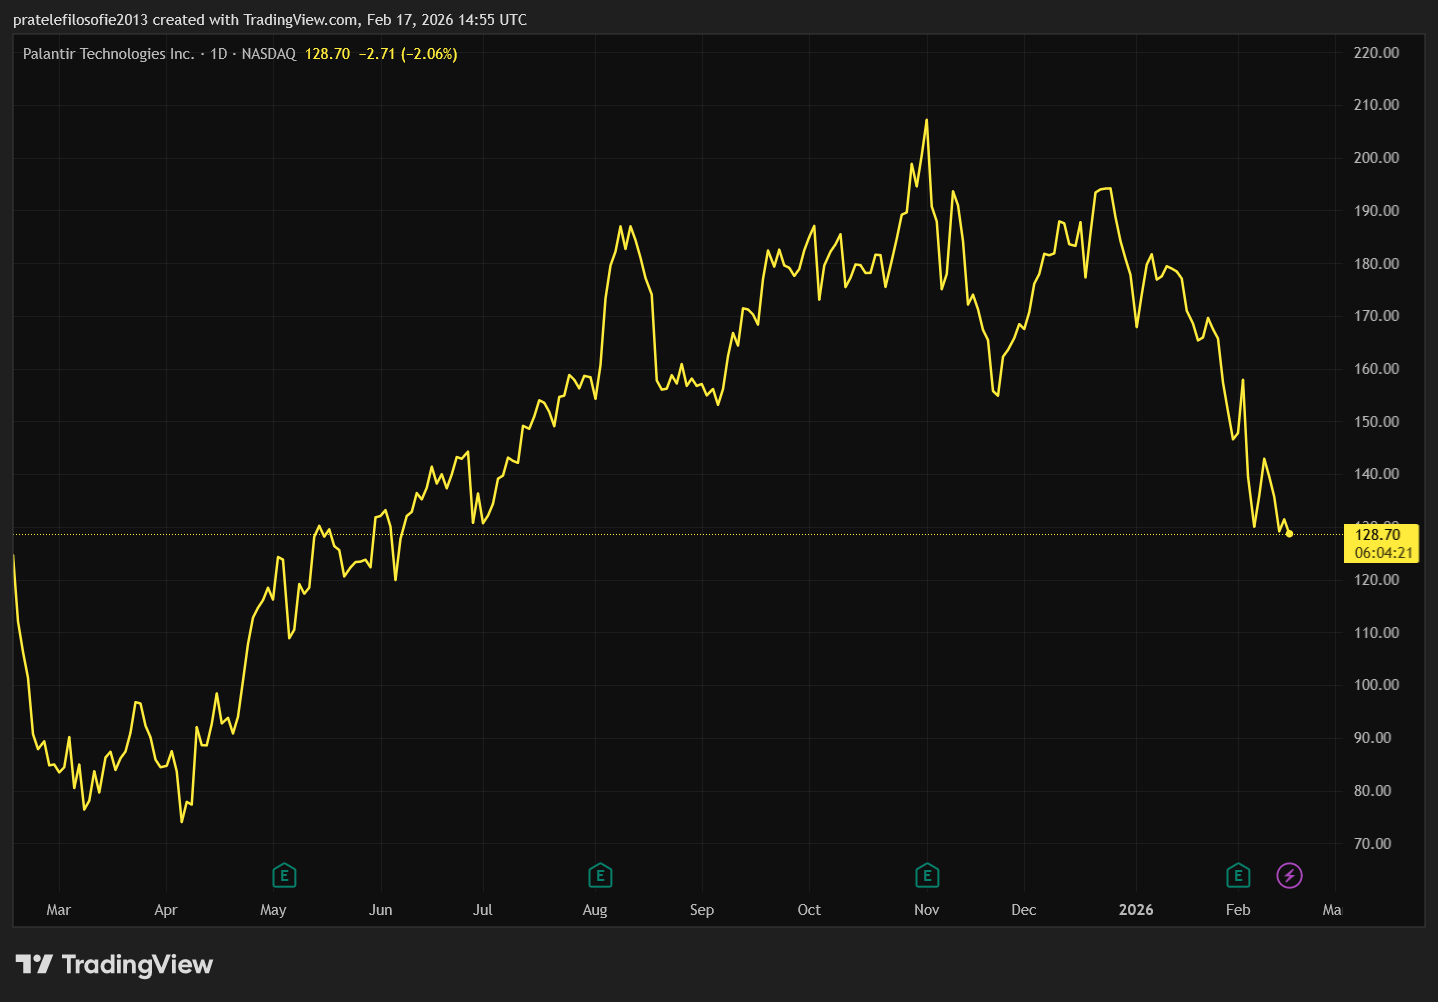
Task: Click the purple lightning event icon
Action: click(x=1290, y=876)
